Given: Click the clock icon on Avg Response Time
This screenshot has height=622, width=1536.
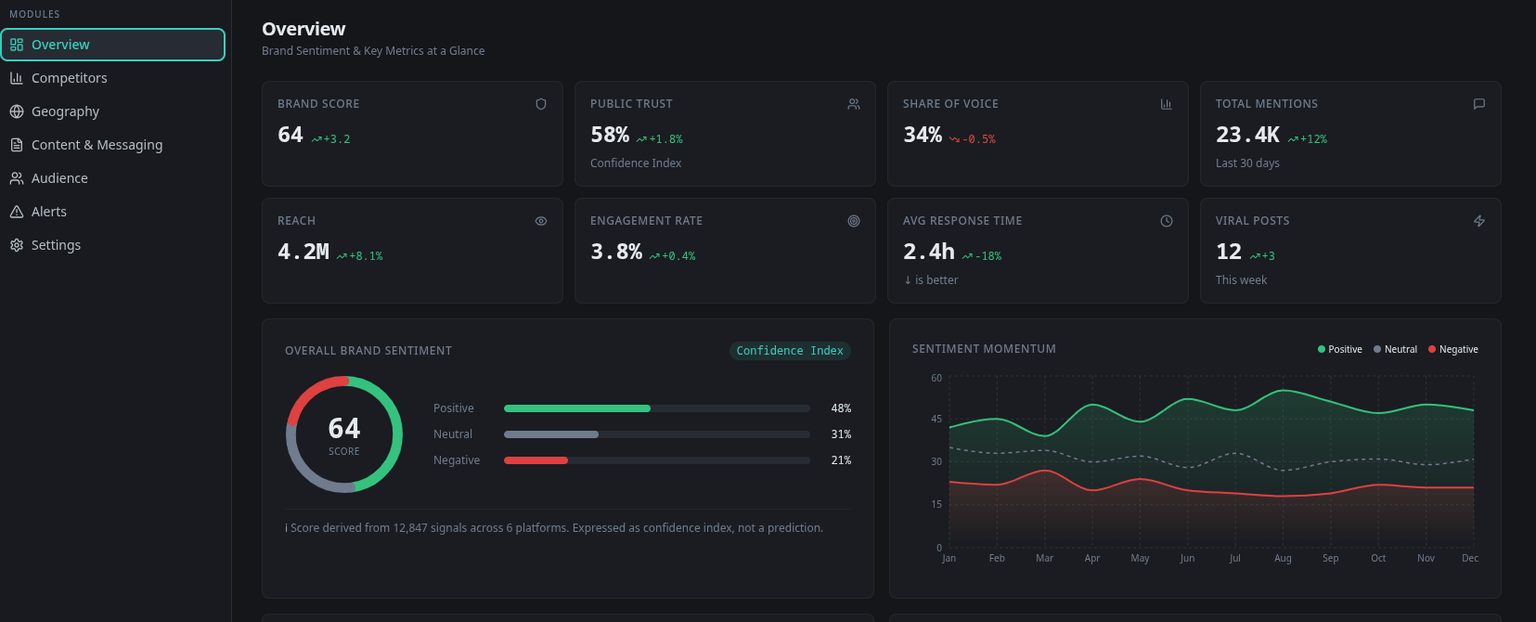Looking at the screenshot, I should [1166, 221].
